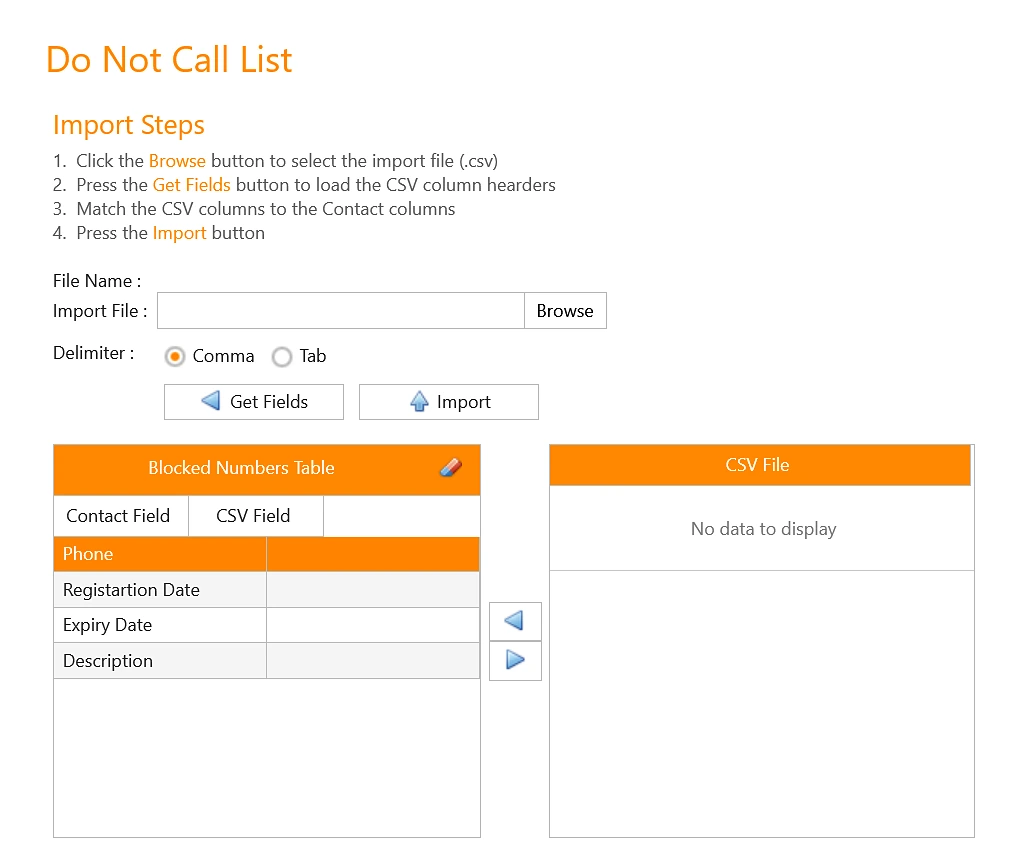The image size is (1022, 866).
Task: Select the Expiry Date row
Action: 267,626
